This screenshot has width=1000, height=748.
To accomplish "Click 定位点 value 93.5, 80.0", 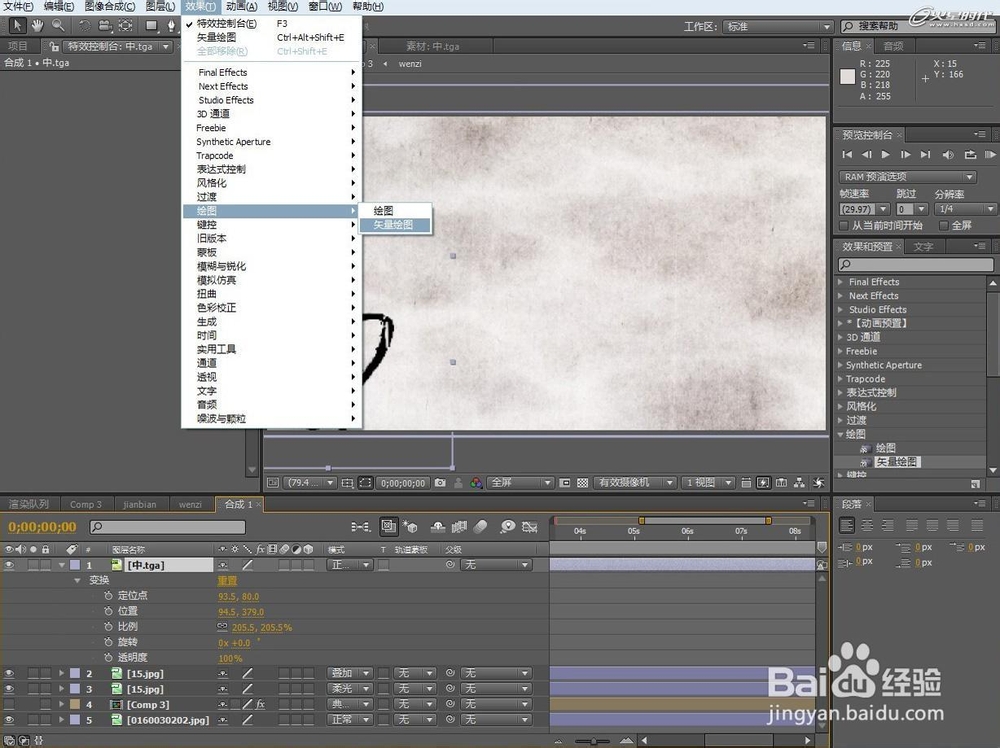I will point(239,597).
